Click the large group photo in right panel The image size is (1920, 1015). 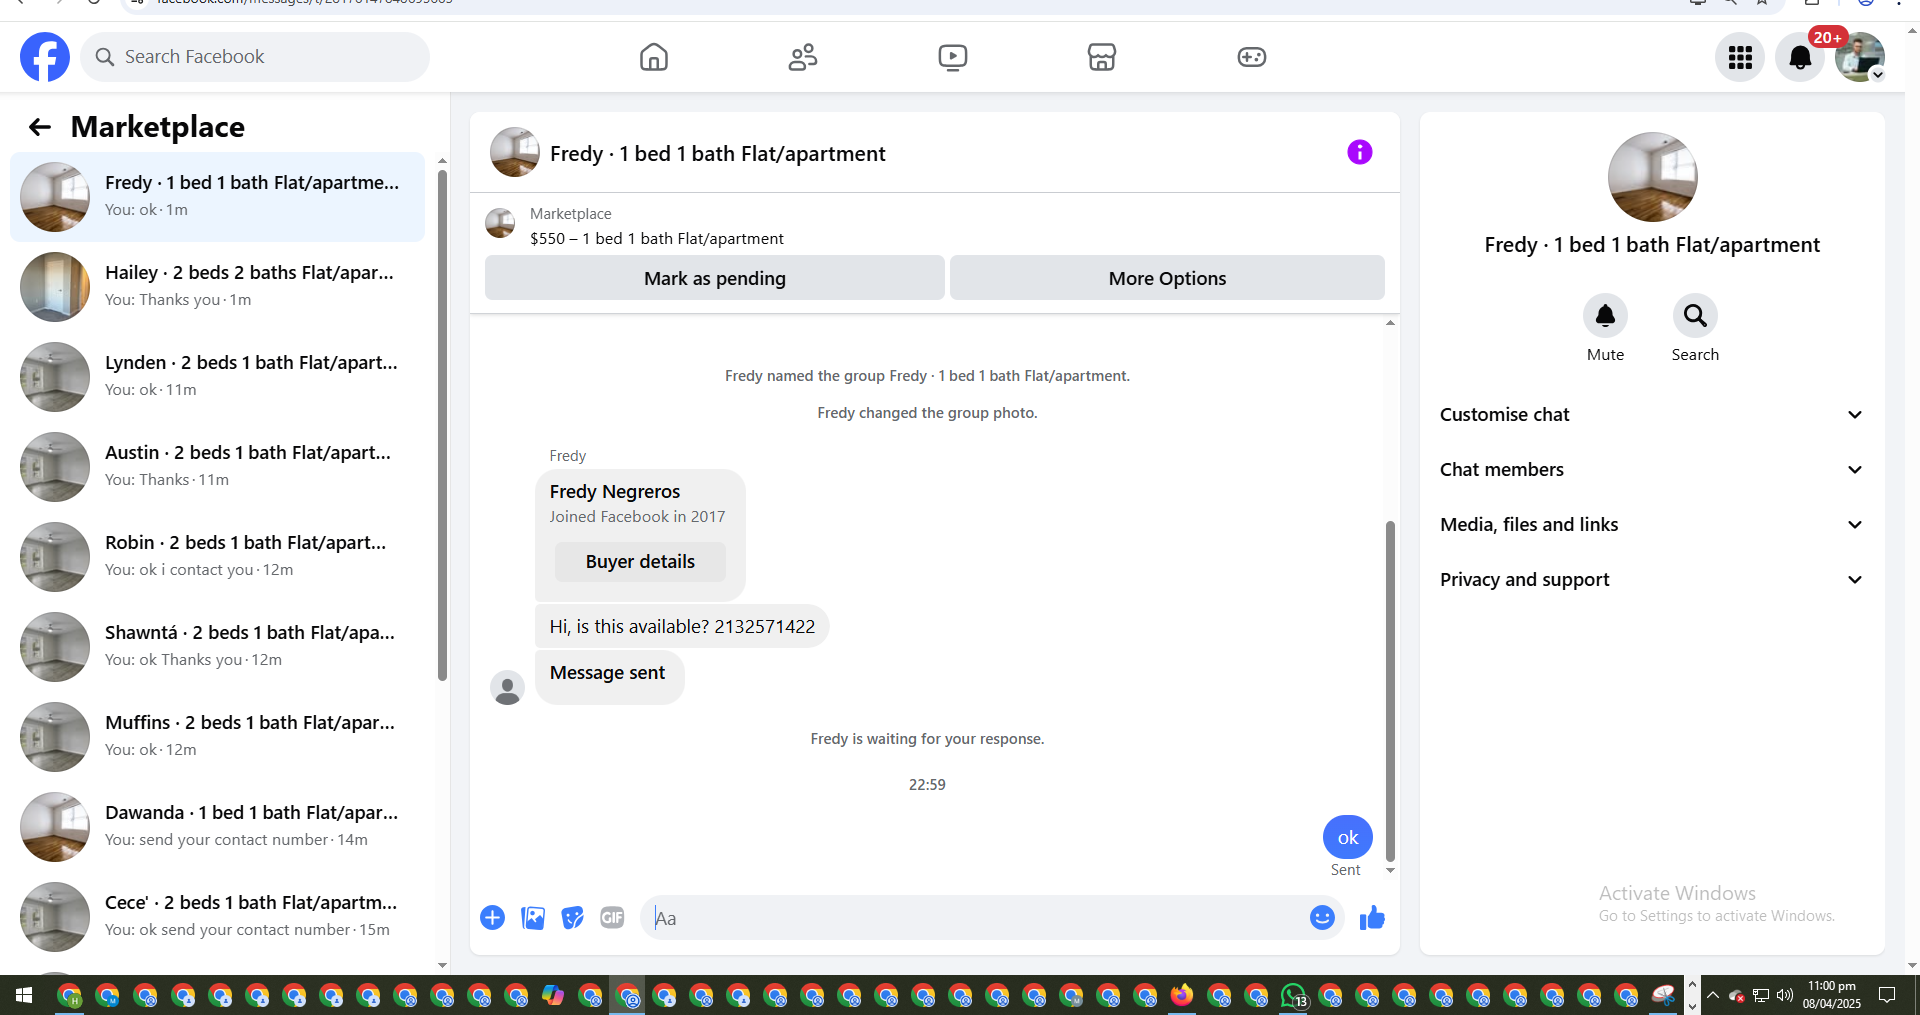1652,177
